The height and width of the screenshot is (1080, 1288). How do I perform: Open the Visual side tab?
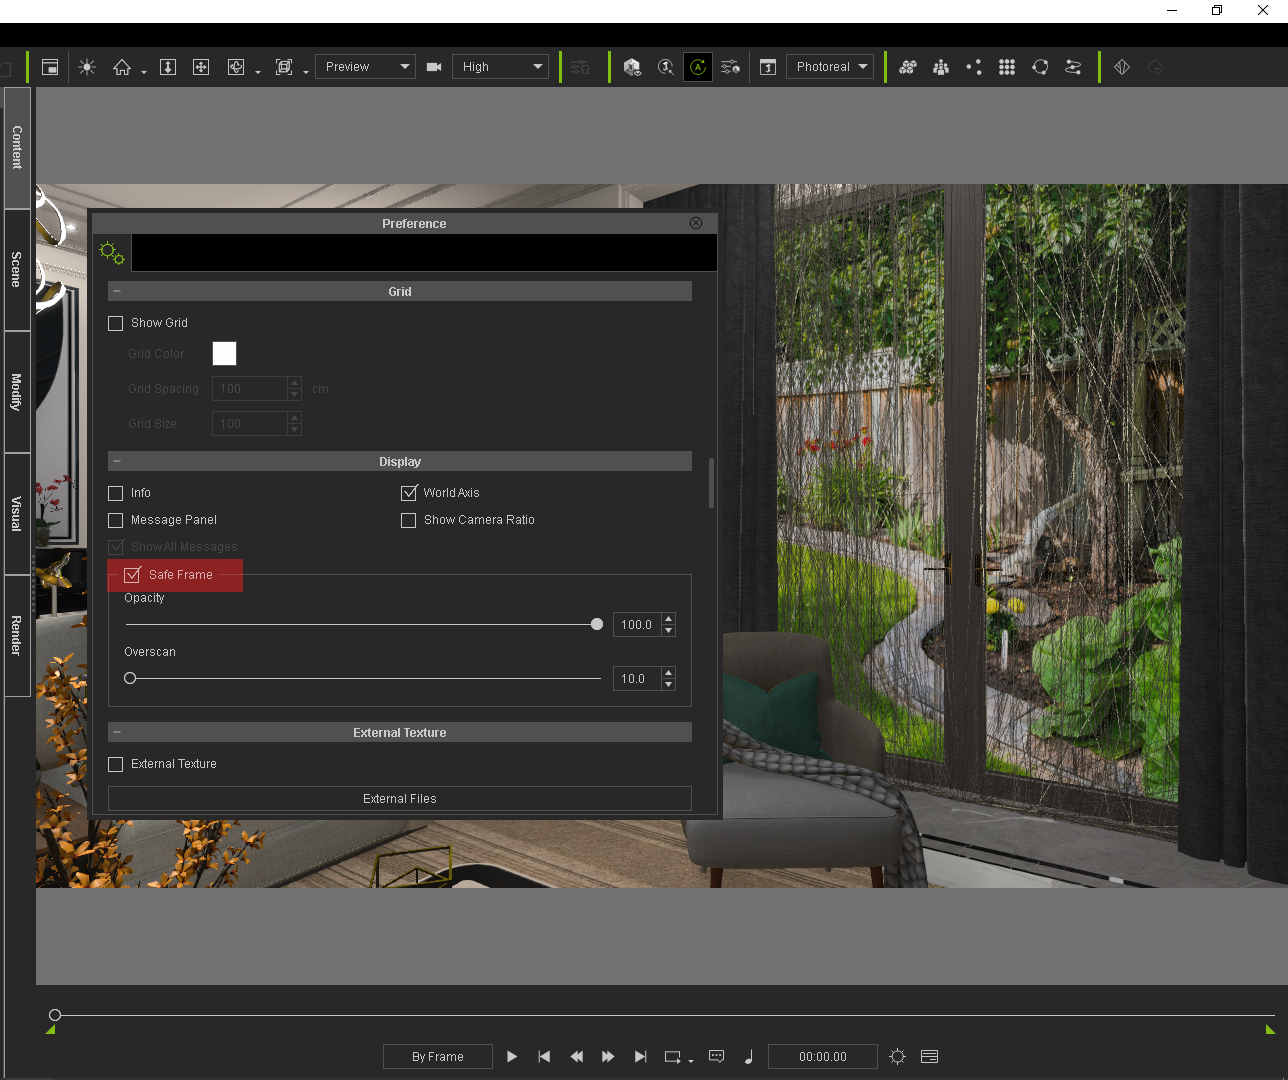coord(17,514)
